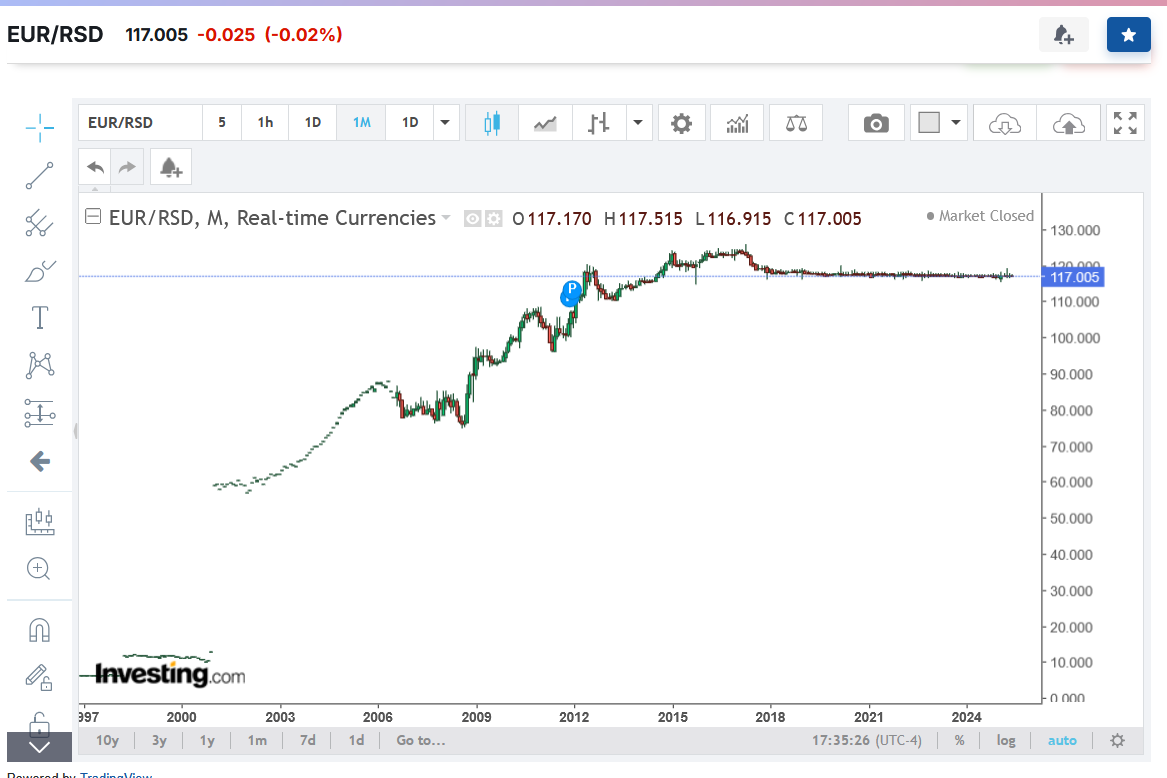Collapse the EUR/RSD legend box
Viewport: 1167px width, 778px height.
click(93, 217)
